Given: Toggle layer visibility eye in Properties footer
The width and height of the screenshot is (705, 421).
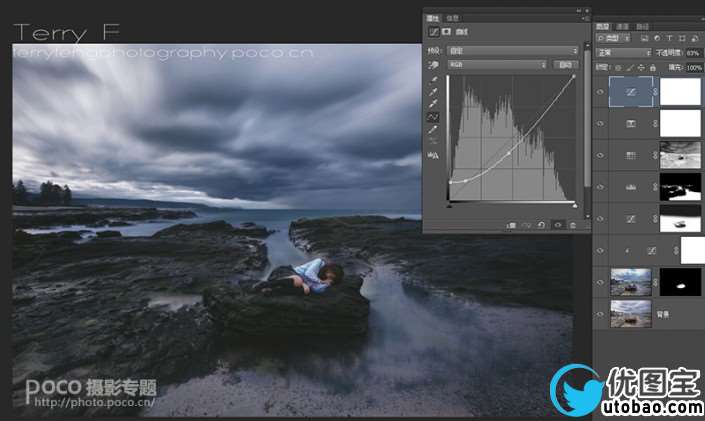Looking at the screenshot, I should (x=558, y=225).
